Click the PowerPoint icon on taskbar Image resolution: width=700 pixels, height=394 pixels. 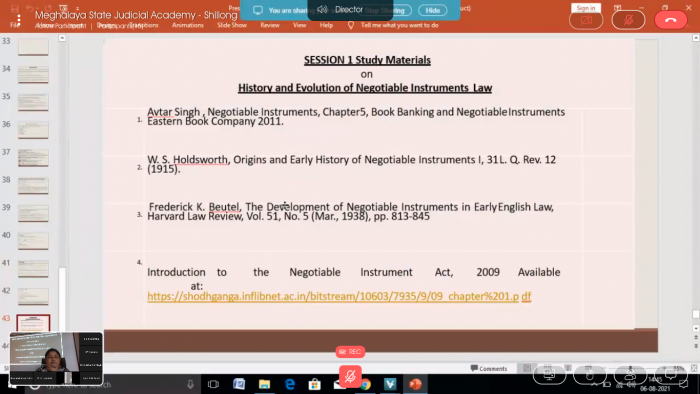click(416, 384)
